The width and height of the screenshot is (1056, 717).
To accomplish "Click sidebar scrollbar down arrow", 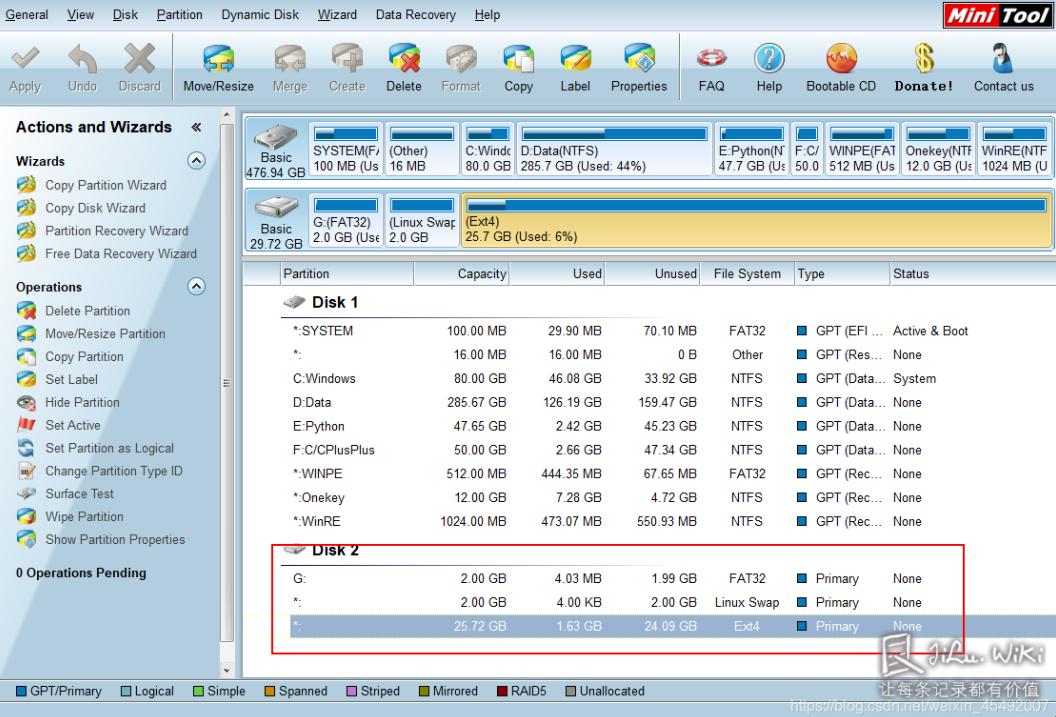I will 227,670.
